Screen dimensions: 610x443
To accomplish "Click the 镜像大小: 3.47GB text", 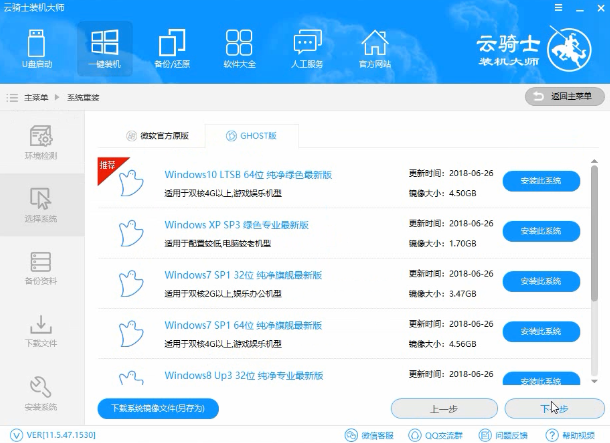I will click(x=442, y=294).
